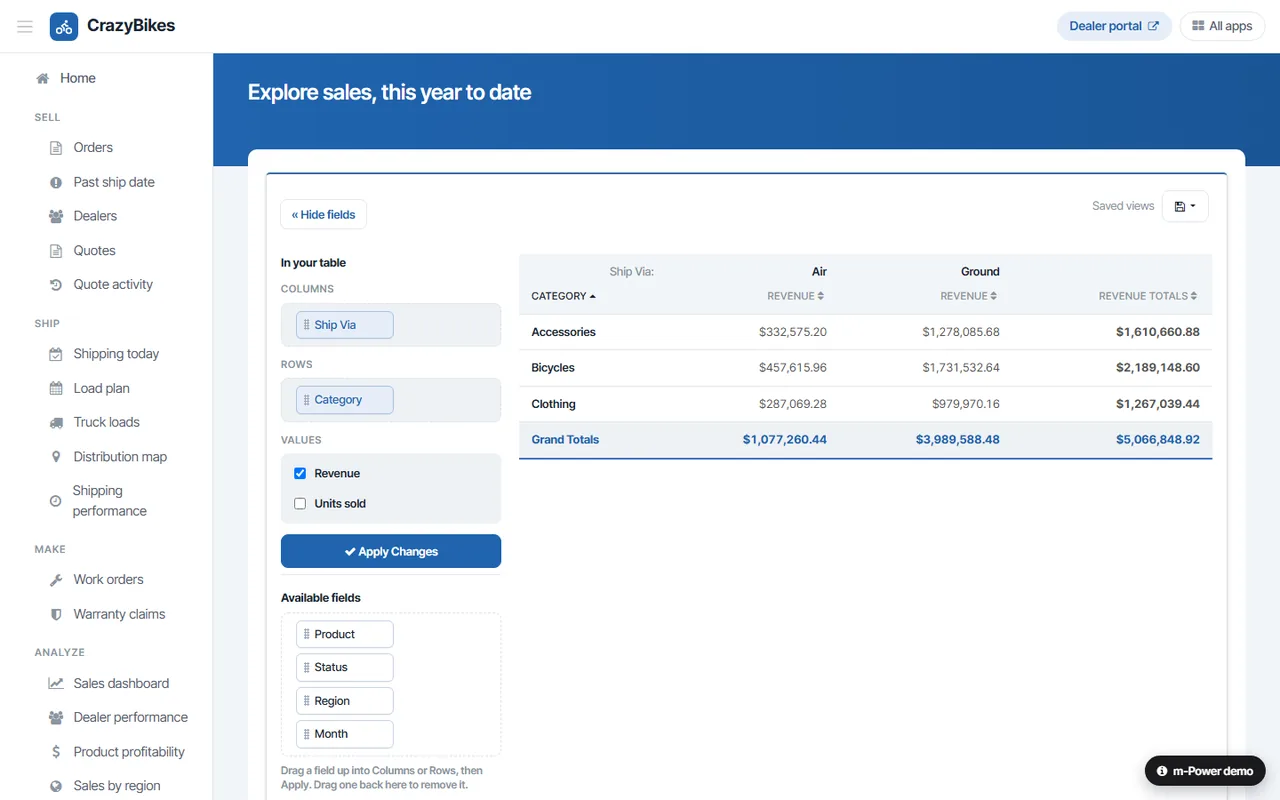
Task: Select the Region available field
Action: coord(345,701)
